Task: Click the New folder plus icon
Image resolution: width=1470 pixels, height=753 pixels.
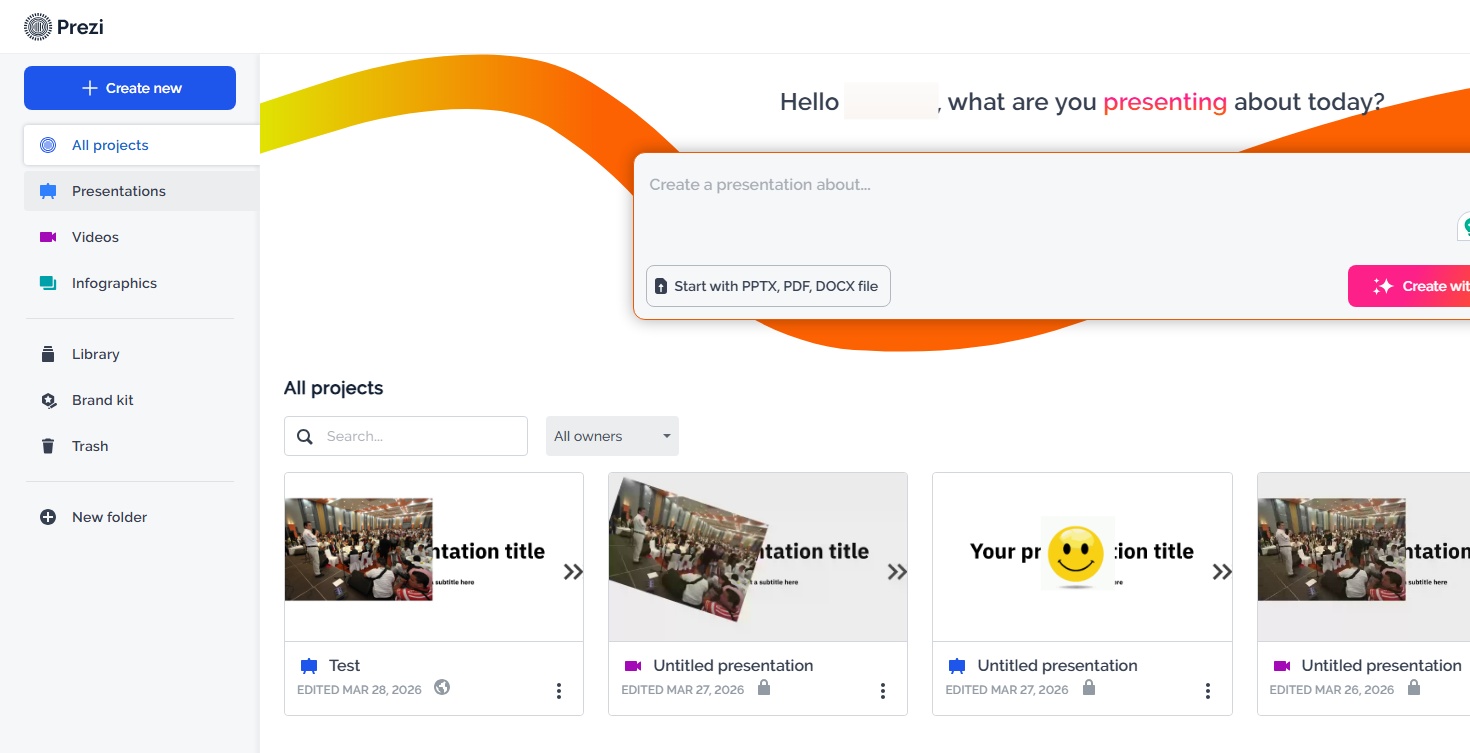Action: 48,517
